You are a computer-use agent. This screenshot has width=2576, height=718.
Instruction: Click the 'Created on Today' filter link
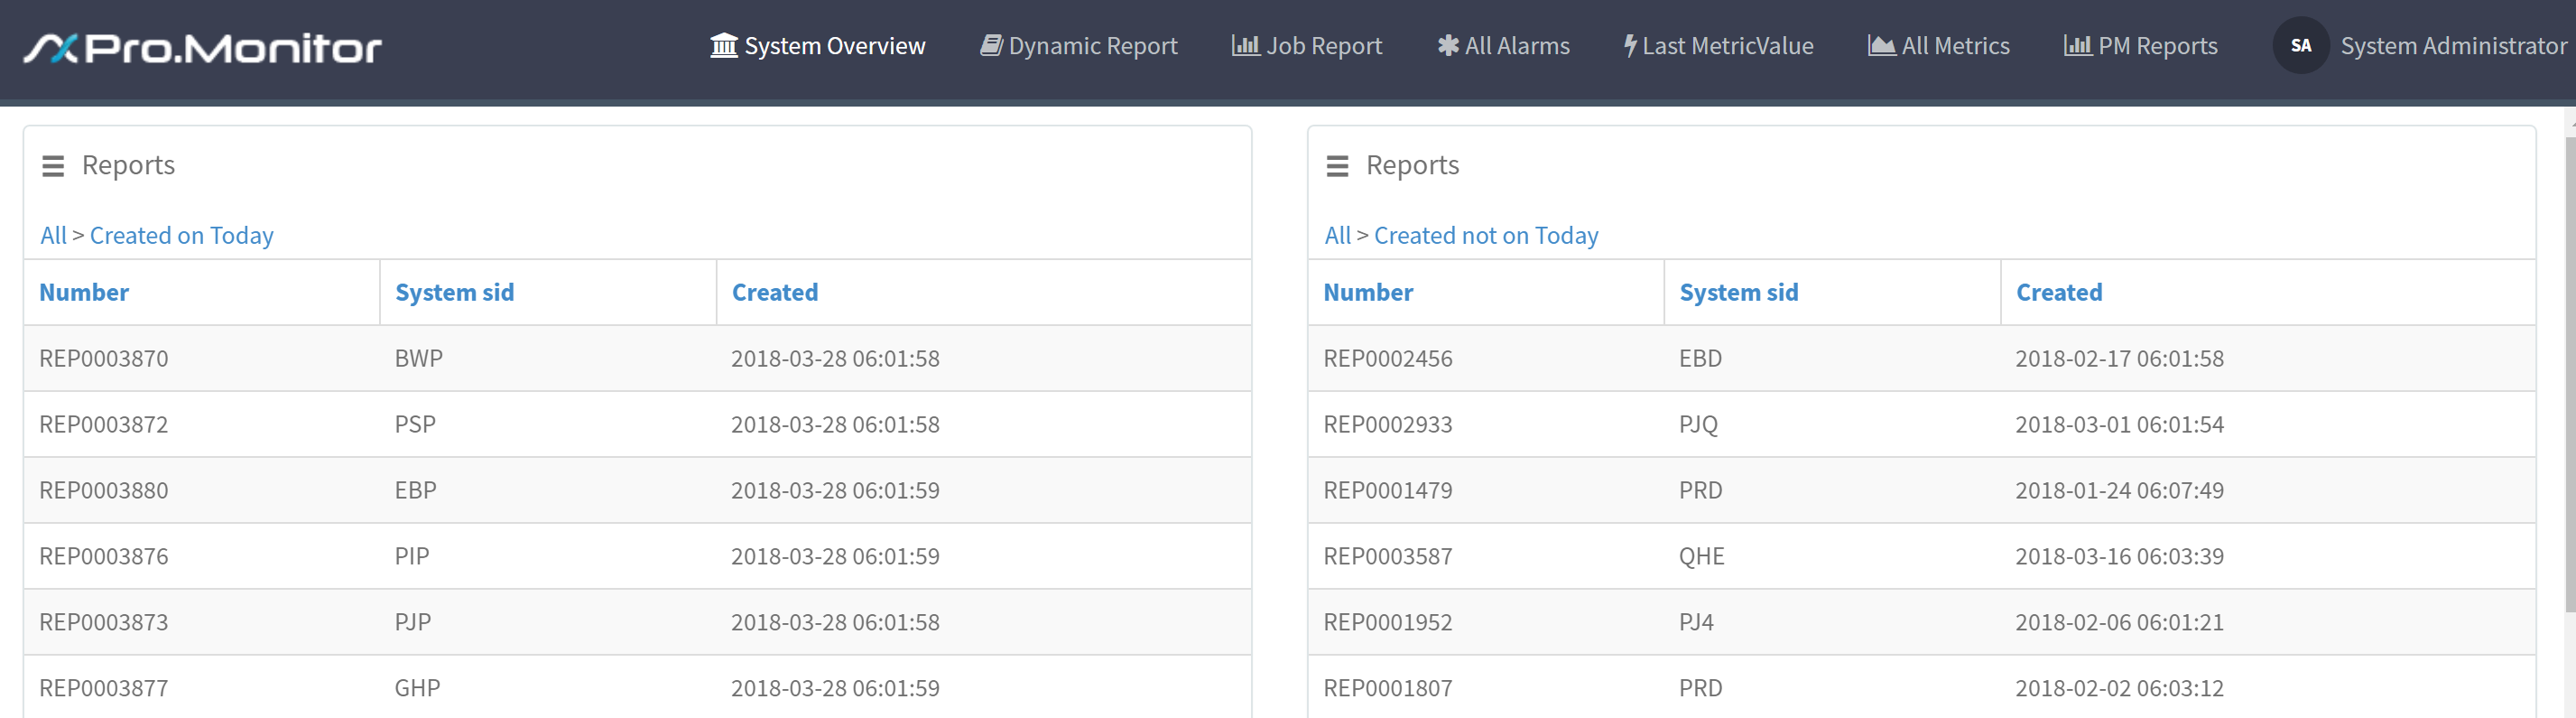click(x=181, y=236)
